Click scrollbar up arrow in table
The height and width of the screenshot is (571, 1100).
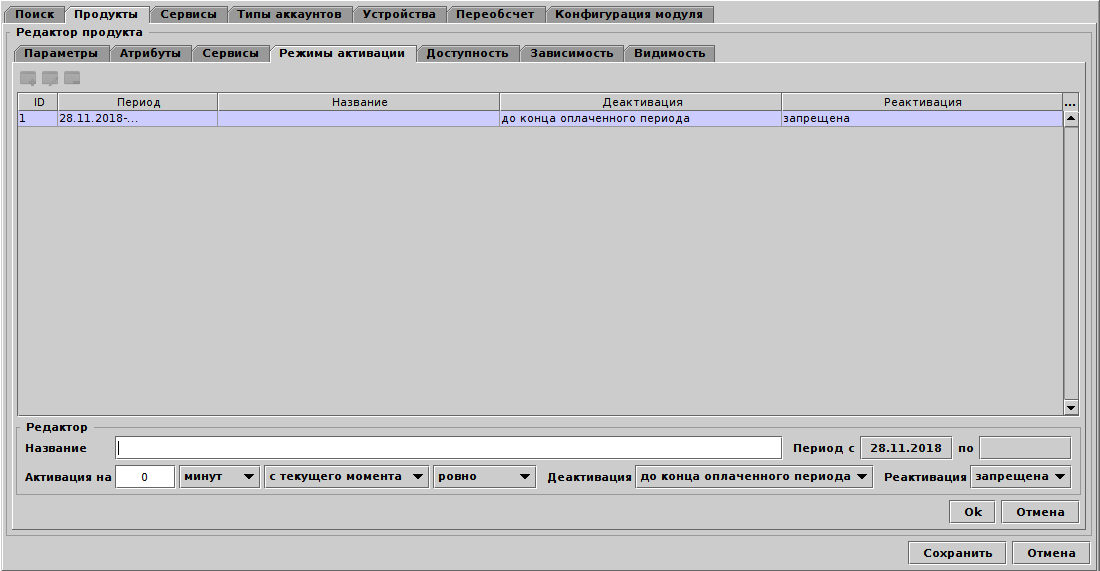coord(1071,119)
